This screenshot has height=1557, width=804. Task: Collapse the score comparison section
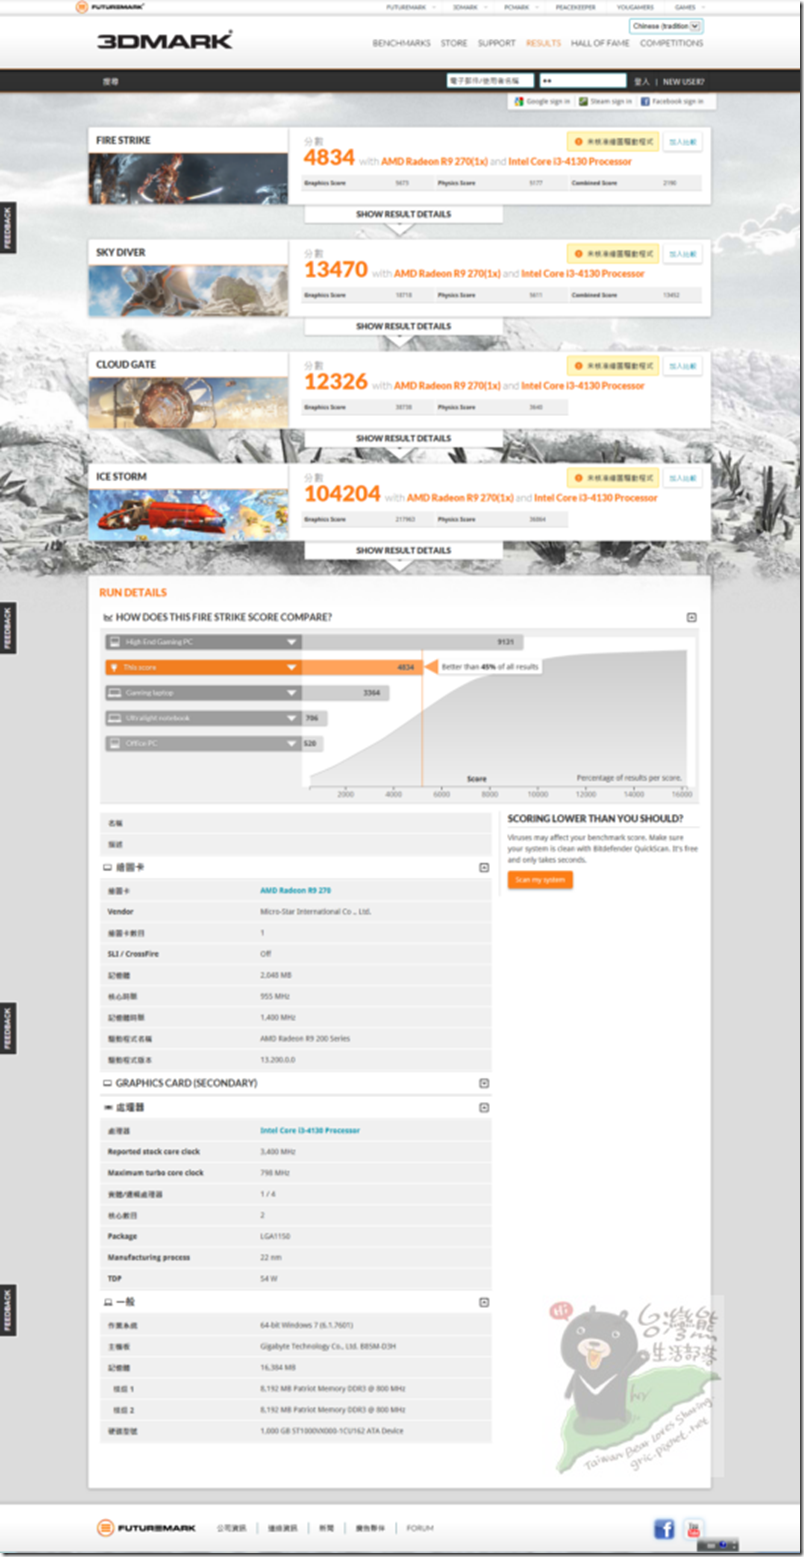click(x=691, y=618)
